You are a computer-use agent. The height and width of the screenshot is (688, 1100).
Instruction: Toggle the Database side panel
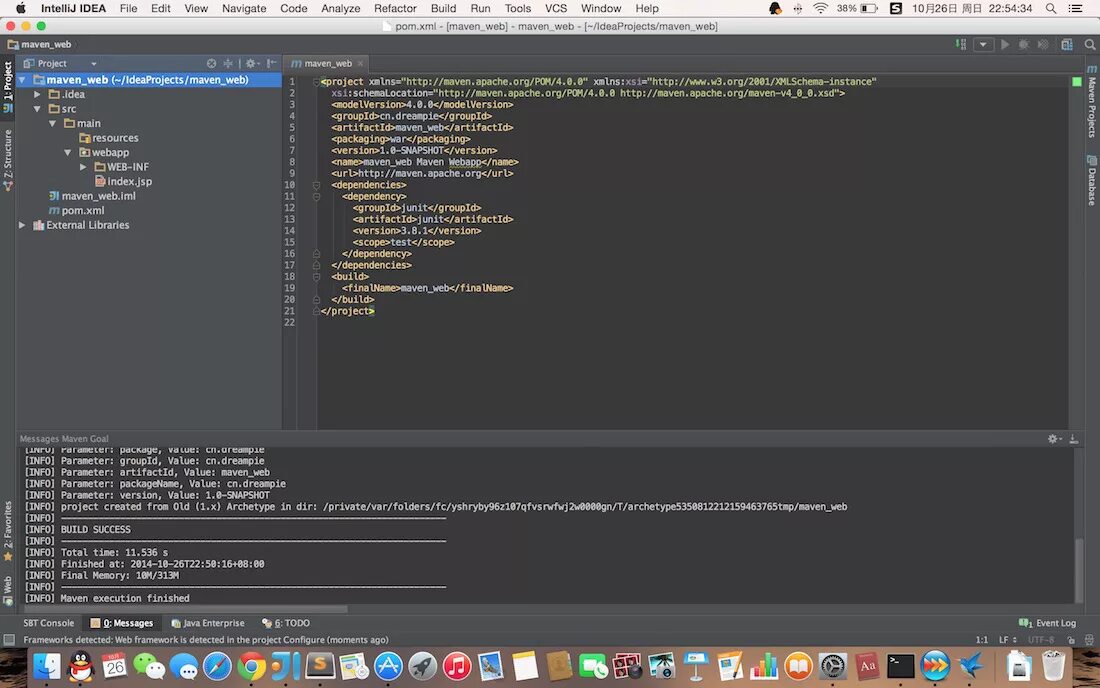[x=1092, y=180]
